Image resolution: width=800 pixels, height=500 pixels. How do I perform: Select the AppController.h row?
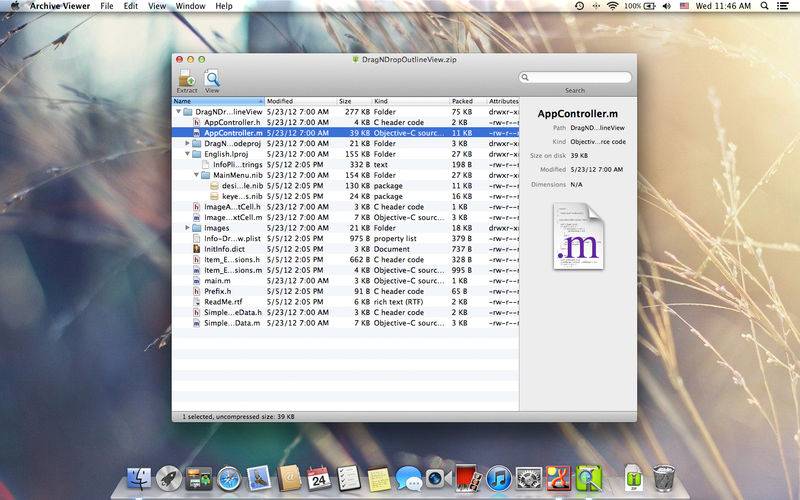point(345,122)
